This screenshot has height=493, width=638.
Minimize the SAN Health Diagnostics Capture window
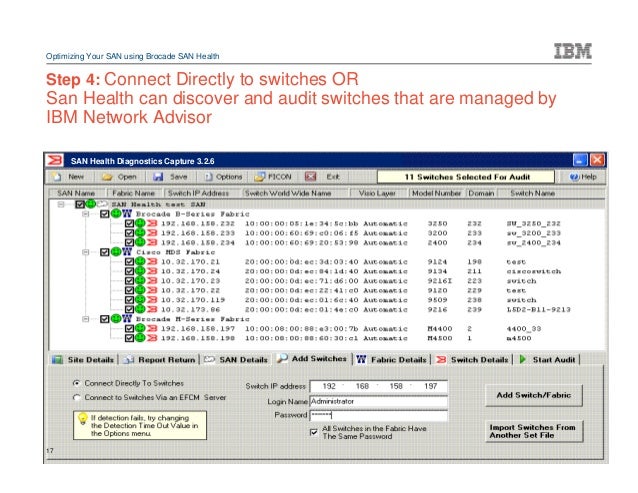(580, 160)
